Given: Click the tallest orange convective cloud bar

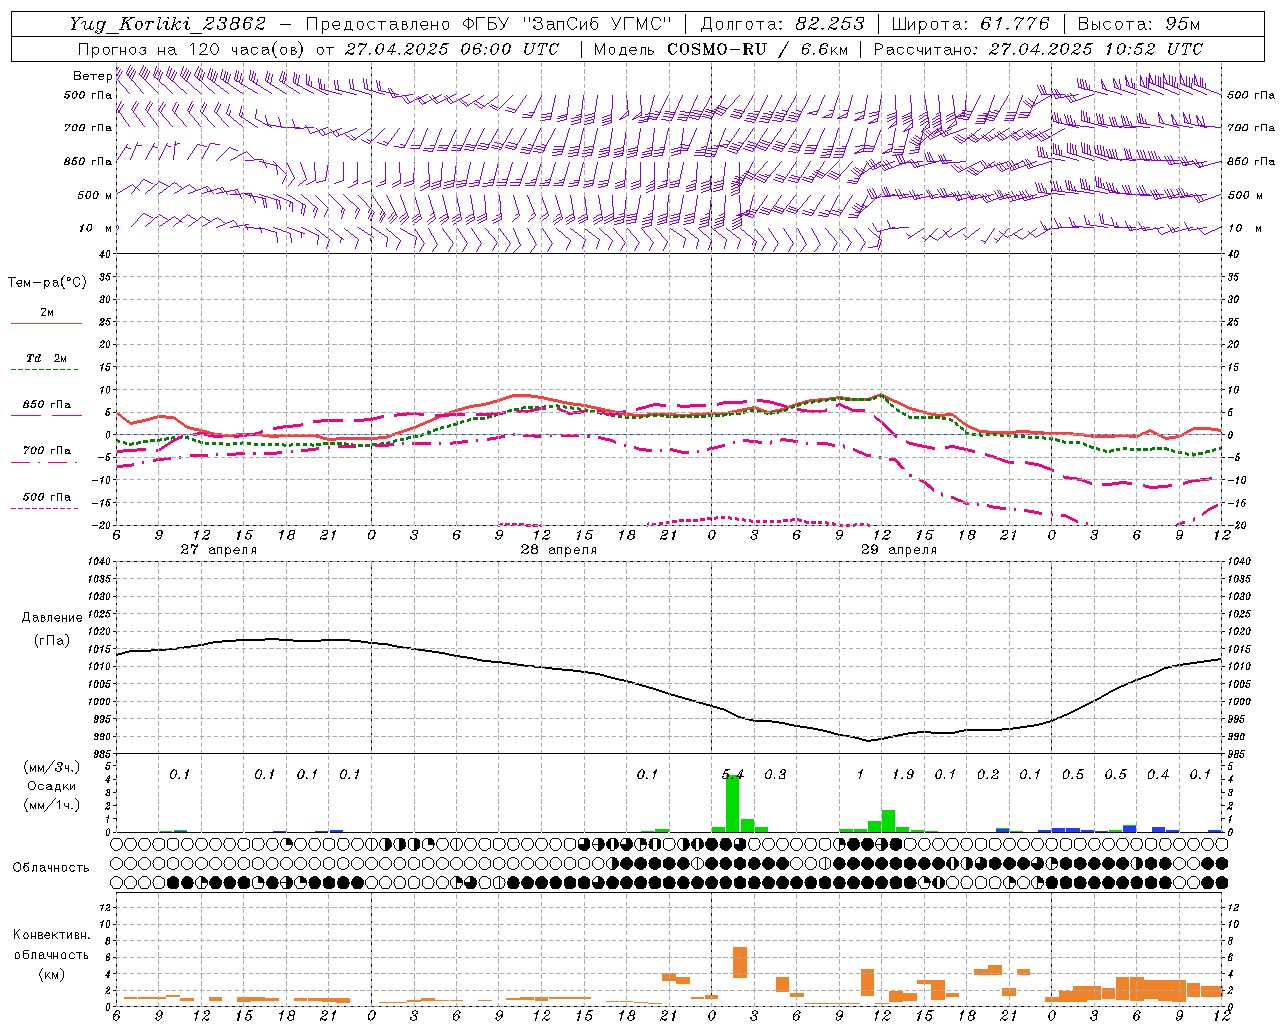Looking at the screenshot, I should click(740, 962).
